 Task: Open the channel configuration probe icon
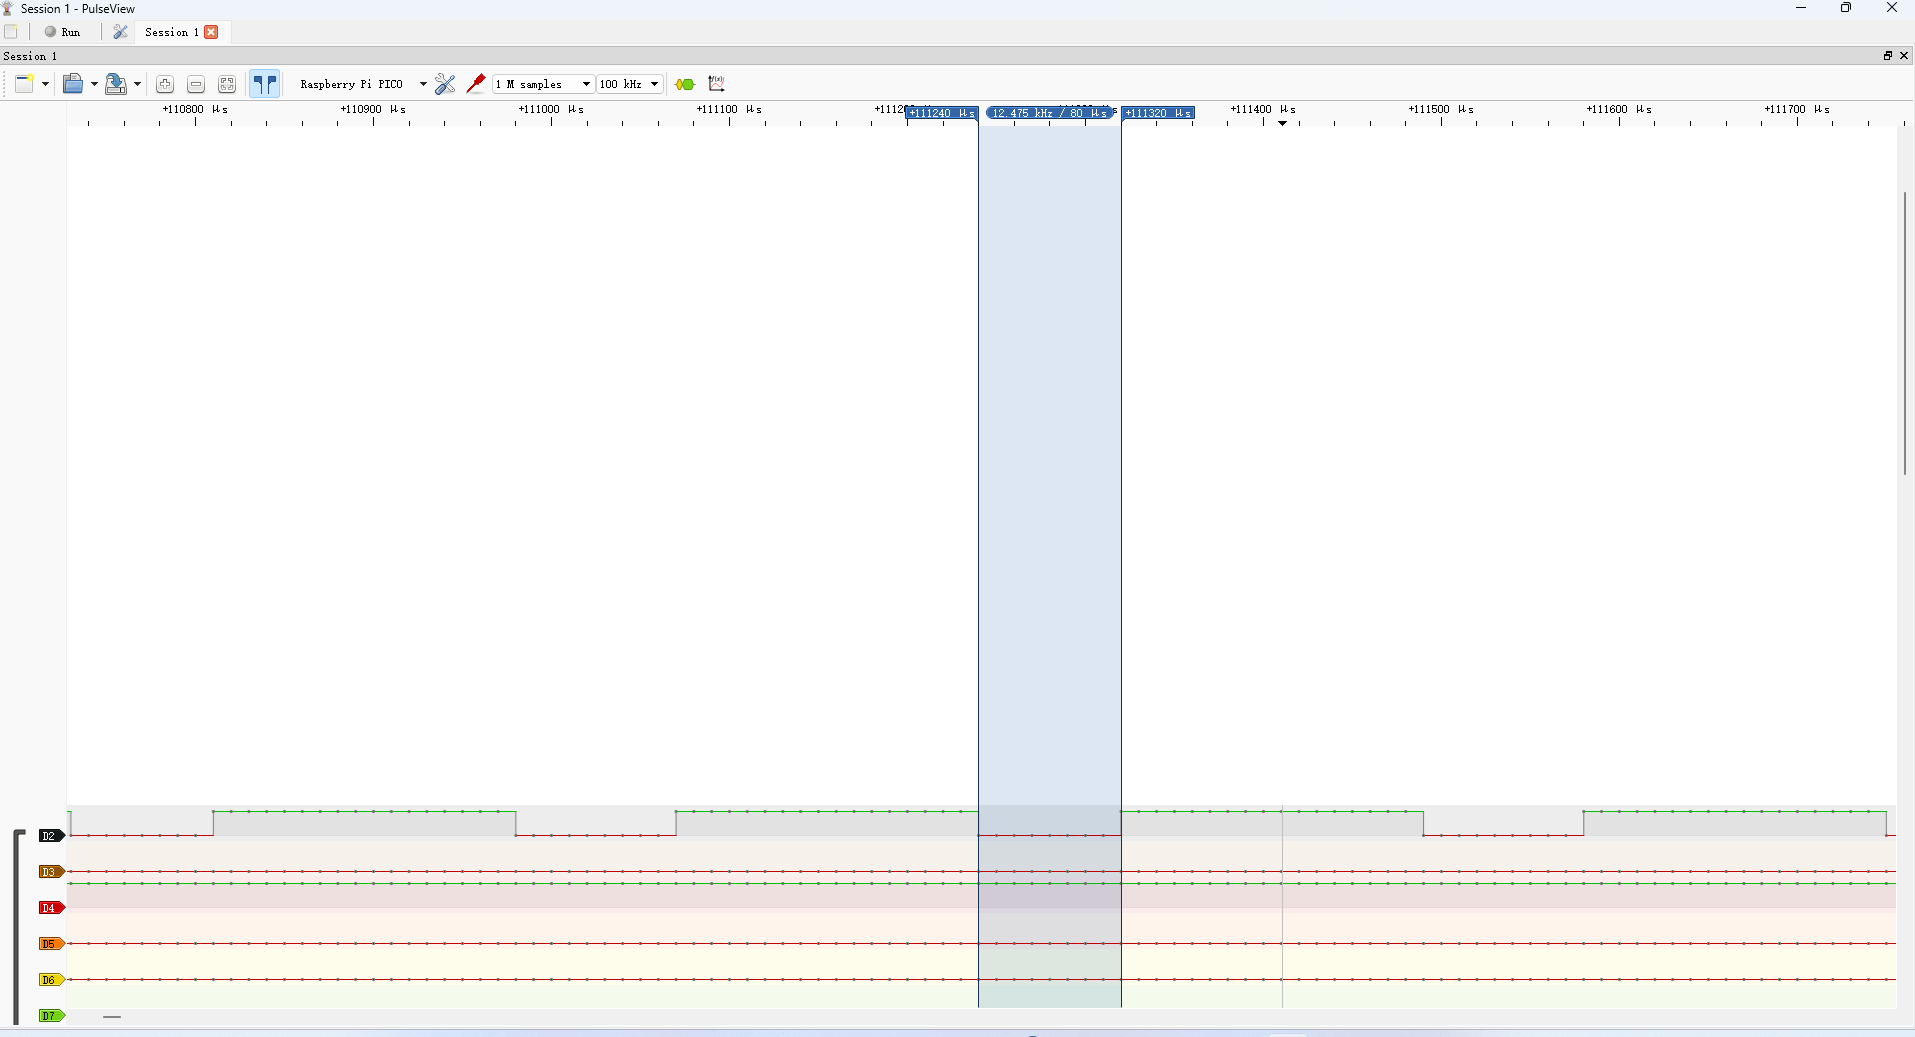[x=476, y=84]
